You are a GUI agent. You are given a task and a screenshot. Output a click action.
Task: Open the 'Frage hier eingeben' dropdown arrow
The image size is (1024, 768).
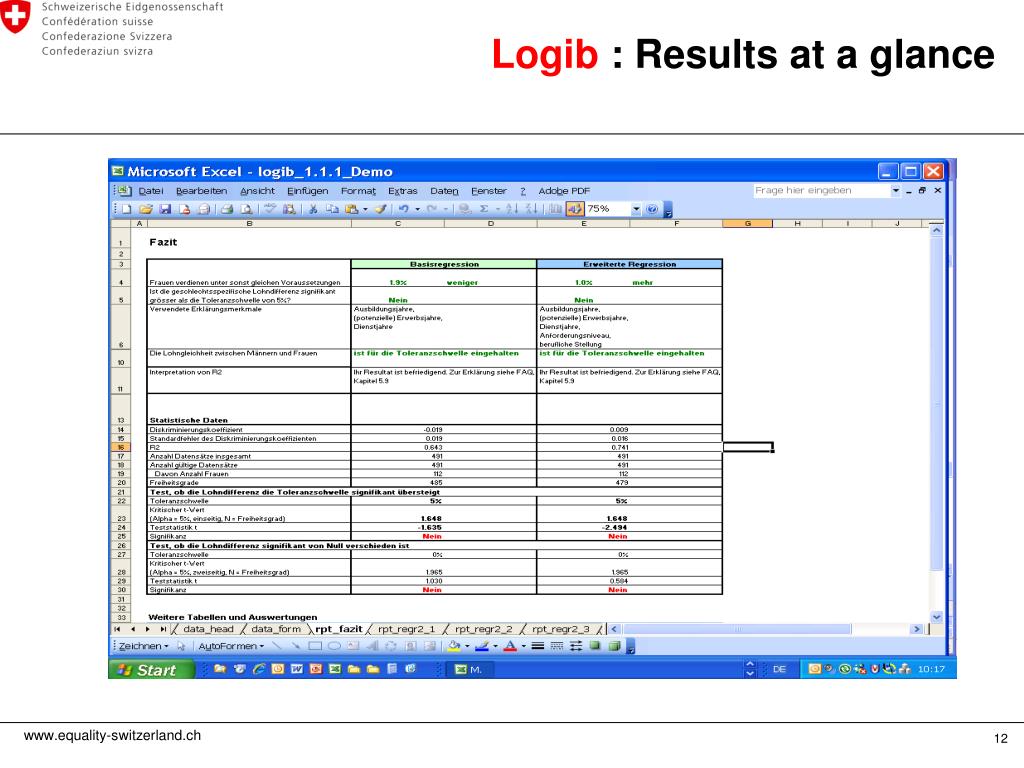[895, 191]
